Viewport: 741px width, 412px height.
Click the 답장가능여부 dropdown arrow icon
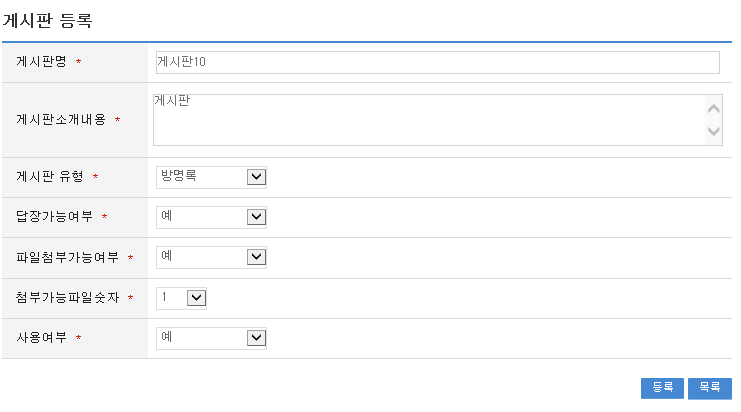click(256, 217)
